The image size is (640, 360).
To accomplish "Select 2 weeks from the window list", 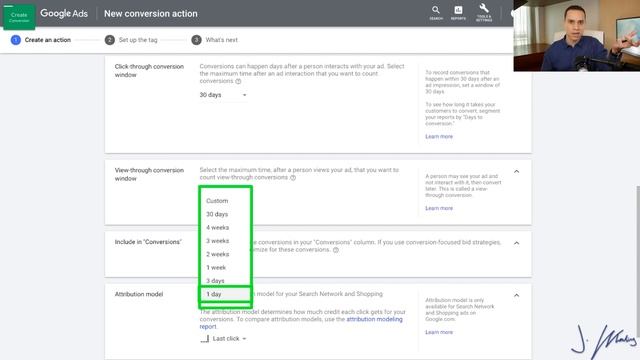I will (225, 254).
